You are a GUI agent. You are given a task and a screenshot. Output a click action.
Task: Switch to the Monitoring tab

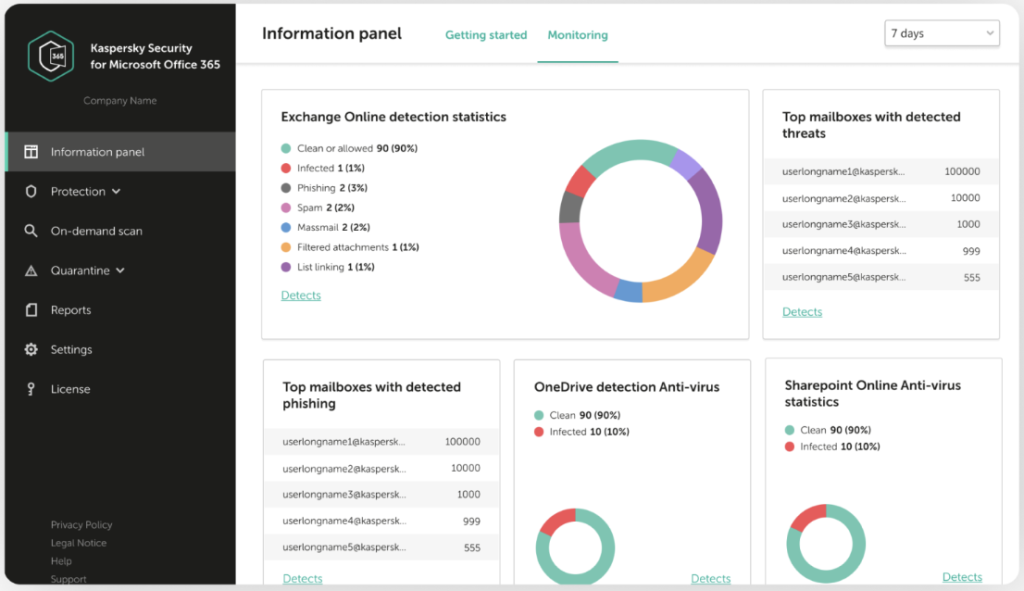click(577, 35)
